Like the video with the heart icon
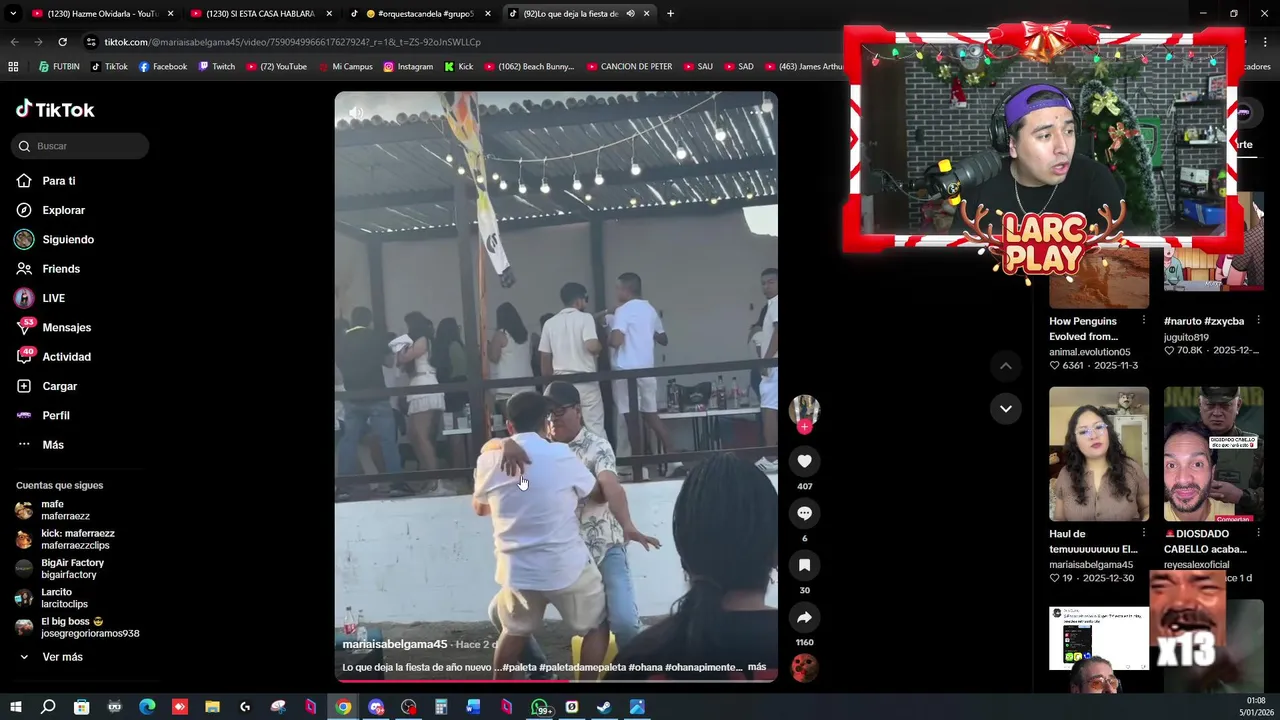The width and height of the screenshot is (1280, 720). [x=804, y=461]
